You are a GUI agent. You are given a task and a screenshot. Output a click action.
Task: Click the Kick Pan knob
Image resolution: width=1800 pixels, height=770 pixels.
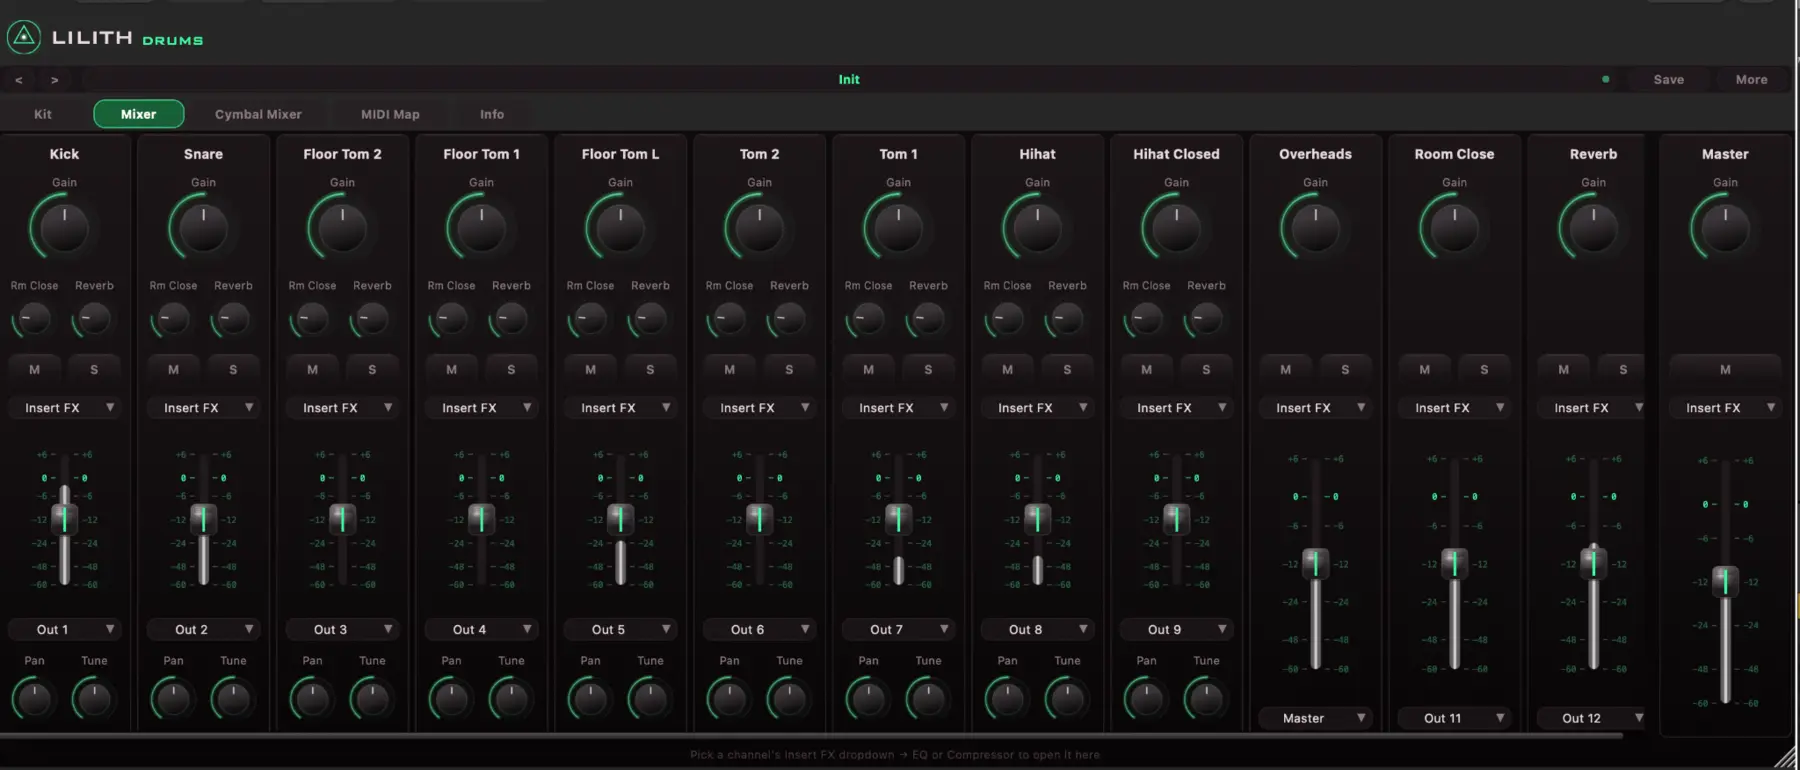click(x=34, y=698)
